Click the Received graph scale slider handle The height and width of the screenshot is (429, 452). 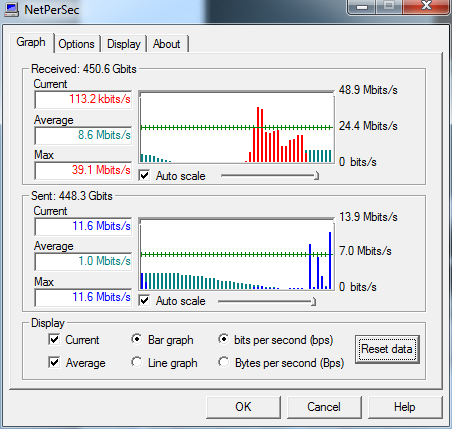tap(316, 176)
